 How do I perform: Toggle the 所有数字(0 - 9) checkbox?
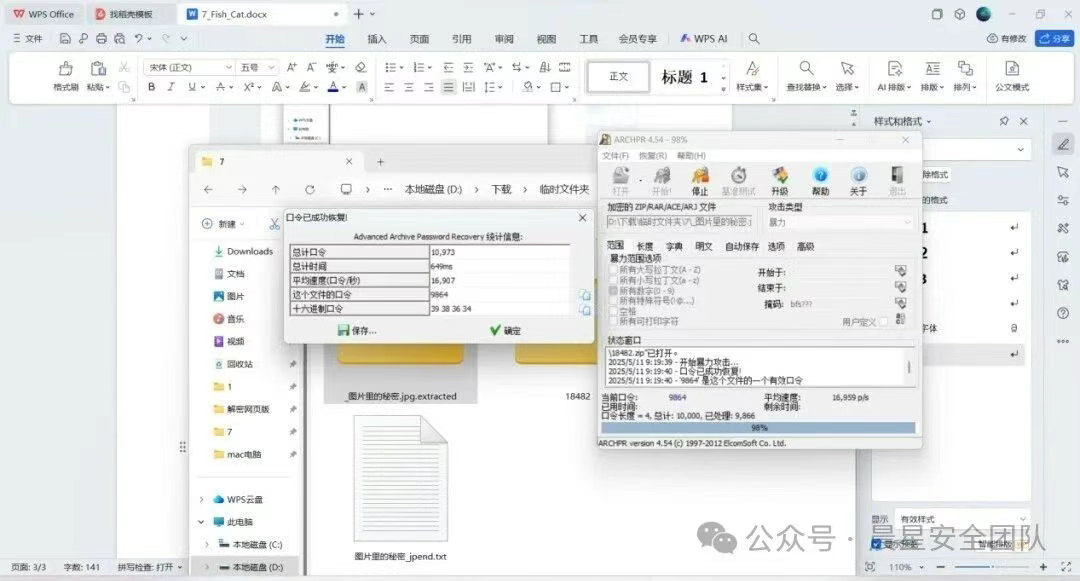(614, 290)
